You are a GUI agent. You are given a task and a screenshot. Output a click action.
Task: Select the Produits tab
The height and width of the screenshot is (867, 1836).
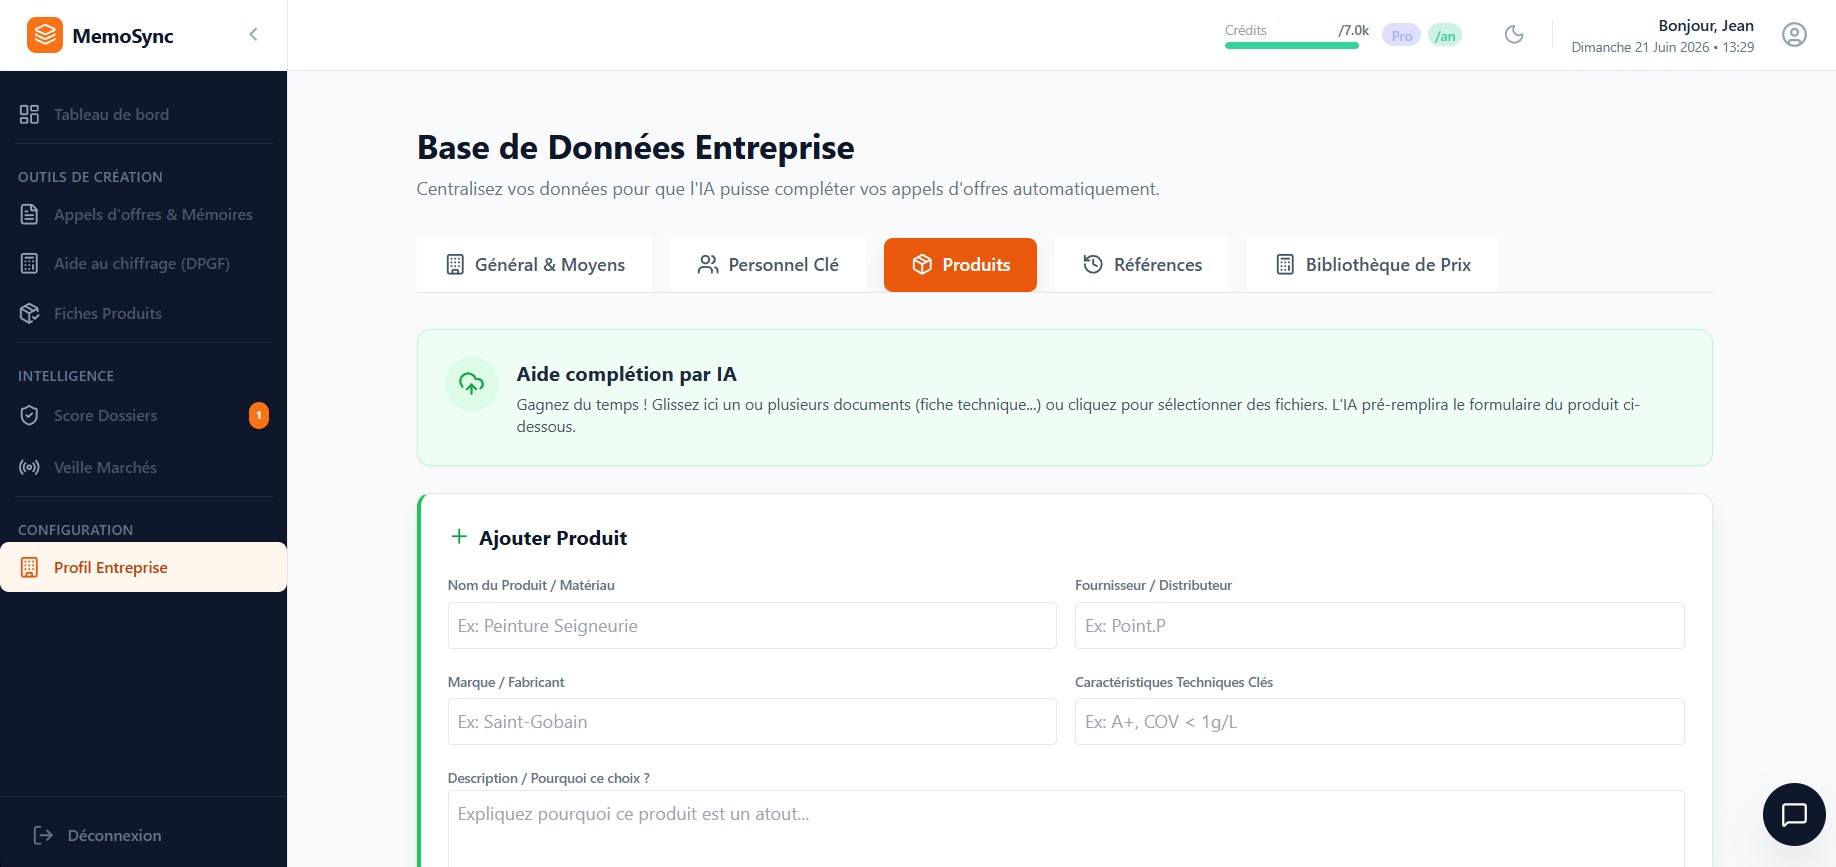pos(960,265)
